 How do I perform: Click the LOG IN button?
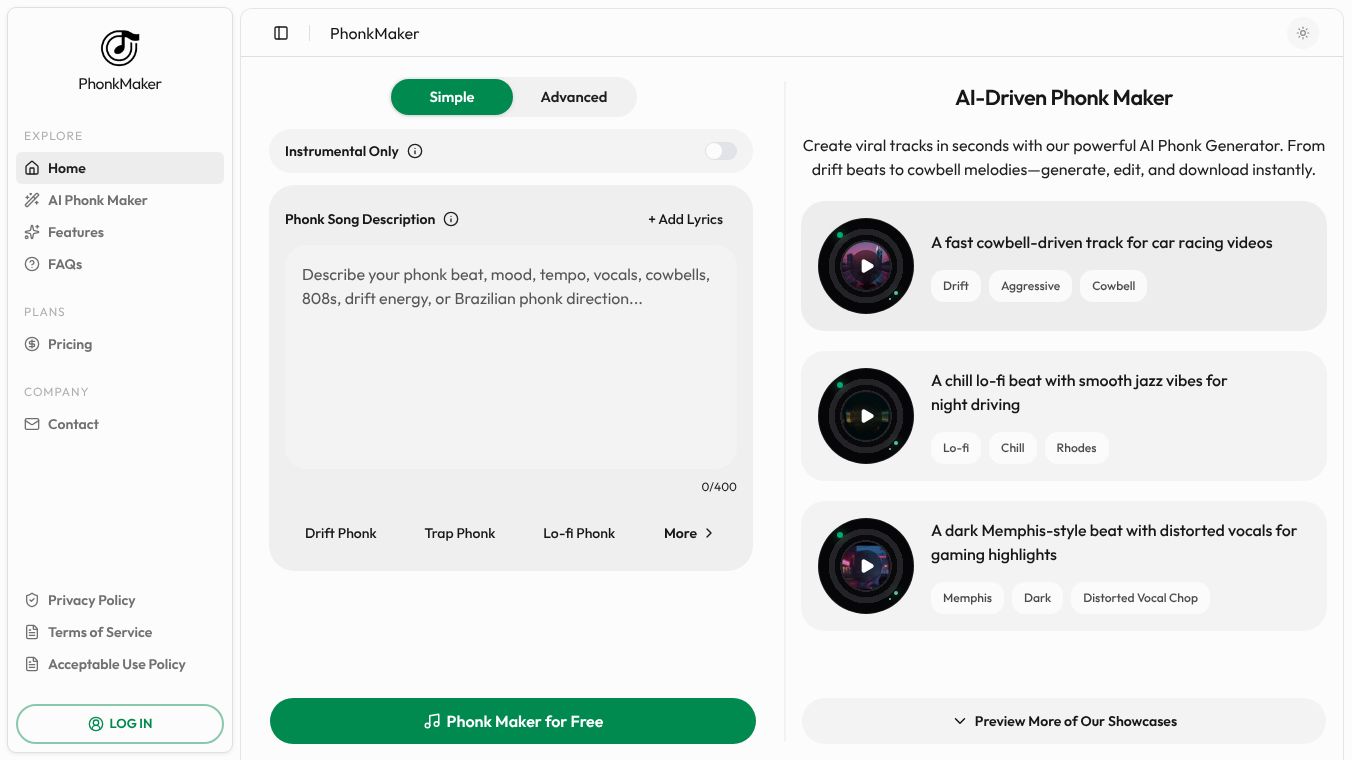(120, 723)
